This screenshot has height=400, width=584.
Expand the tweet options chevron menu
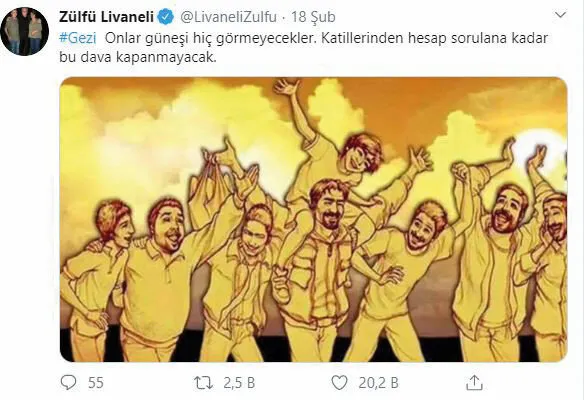click(x=561, y=15)
